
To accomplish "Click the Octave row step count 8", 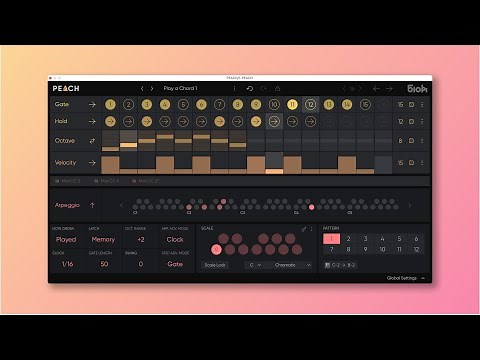I will 400,141.
